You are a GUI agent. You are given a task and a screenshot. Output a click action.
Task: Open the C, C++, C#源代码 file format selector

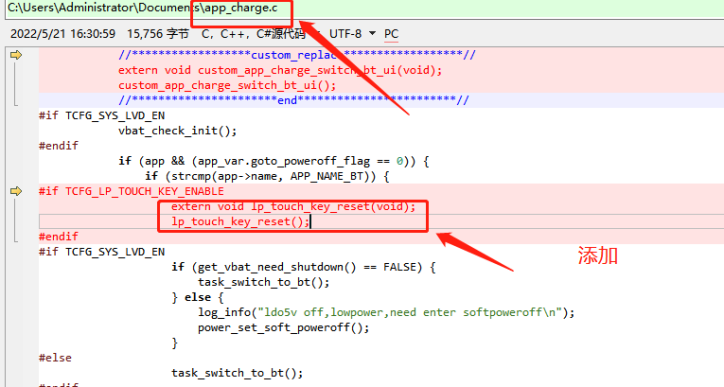(253, 34)
